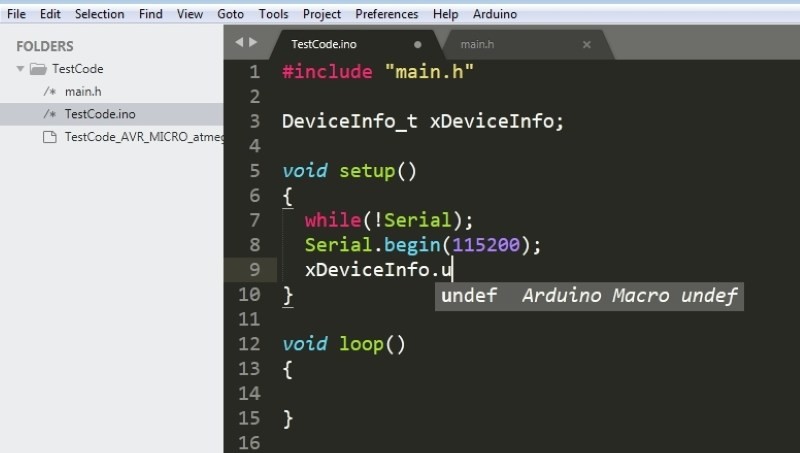This screenshot has width=800, height=453.
Task: Click the TestCode folder icon
Action: (x=38, y=68)
